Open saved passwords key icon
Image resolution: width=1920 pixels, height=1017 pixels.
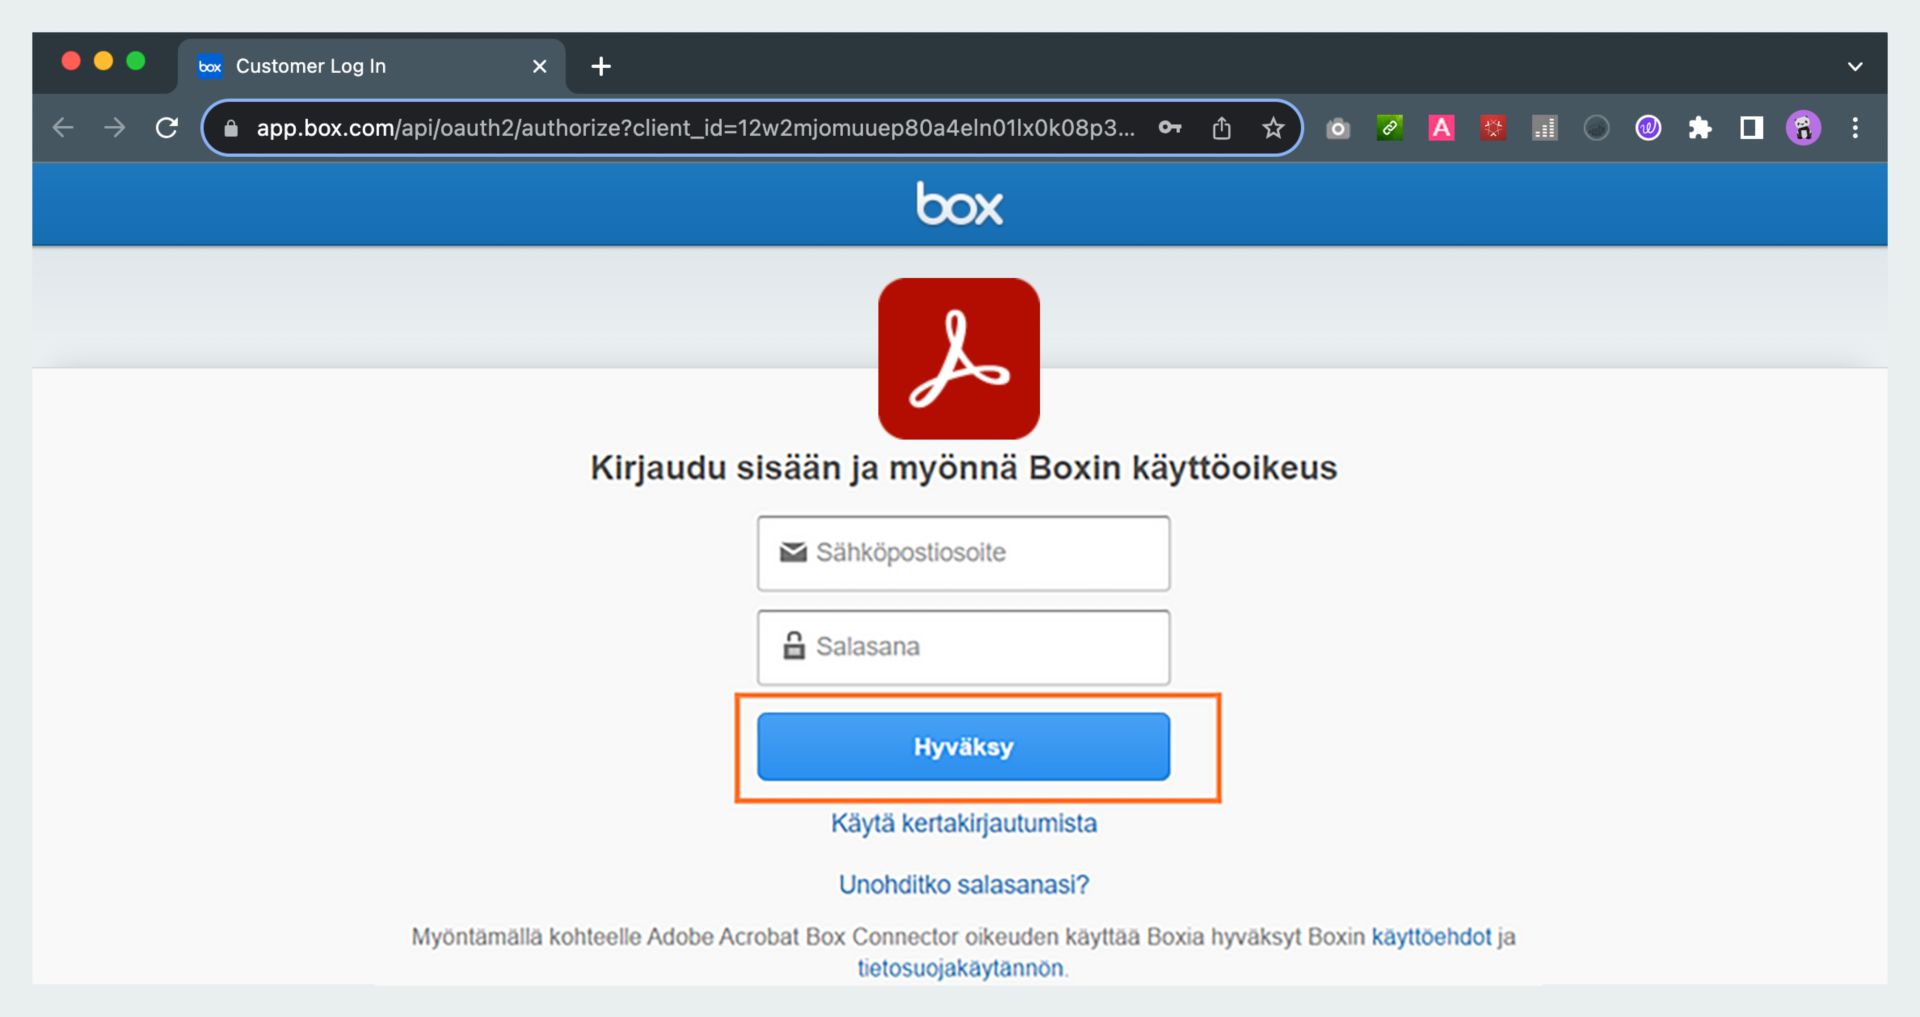click(1170, 128)
